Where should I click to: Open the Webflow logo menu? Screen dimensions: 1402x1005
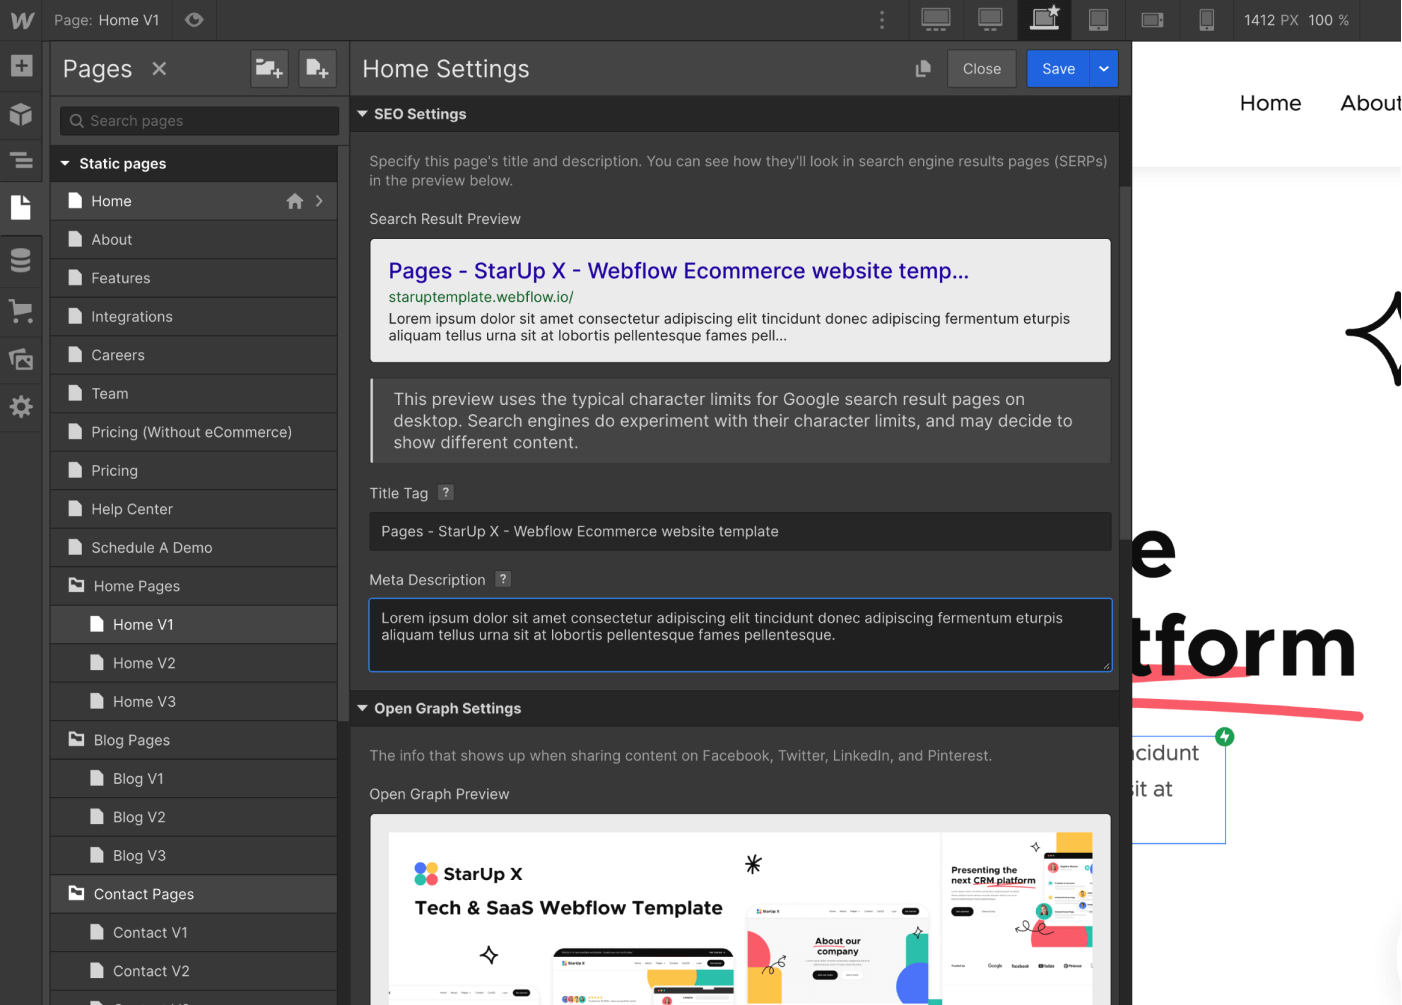coord(21,20)
